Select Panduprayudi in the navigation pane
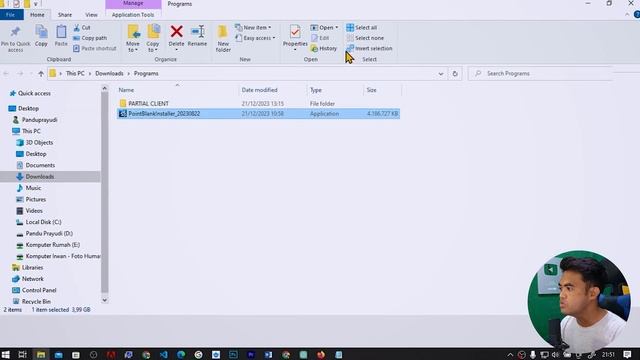 pos(39,120)
